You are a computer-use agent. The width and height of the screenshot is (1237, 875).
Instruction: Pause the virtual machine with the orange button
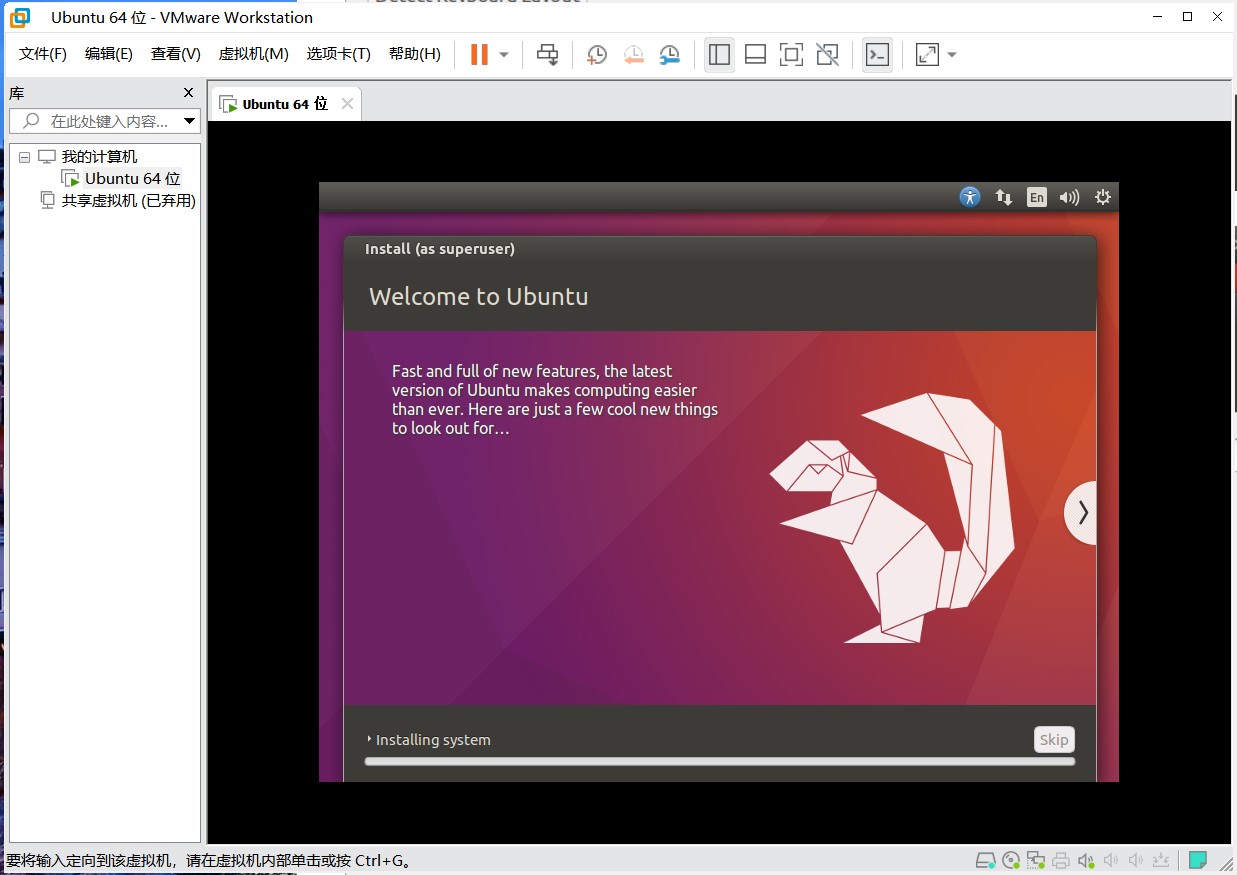pyautogui.click(x=479, y=55)
